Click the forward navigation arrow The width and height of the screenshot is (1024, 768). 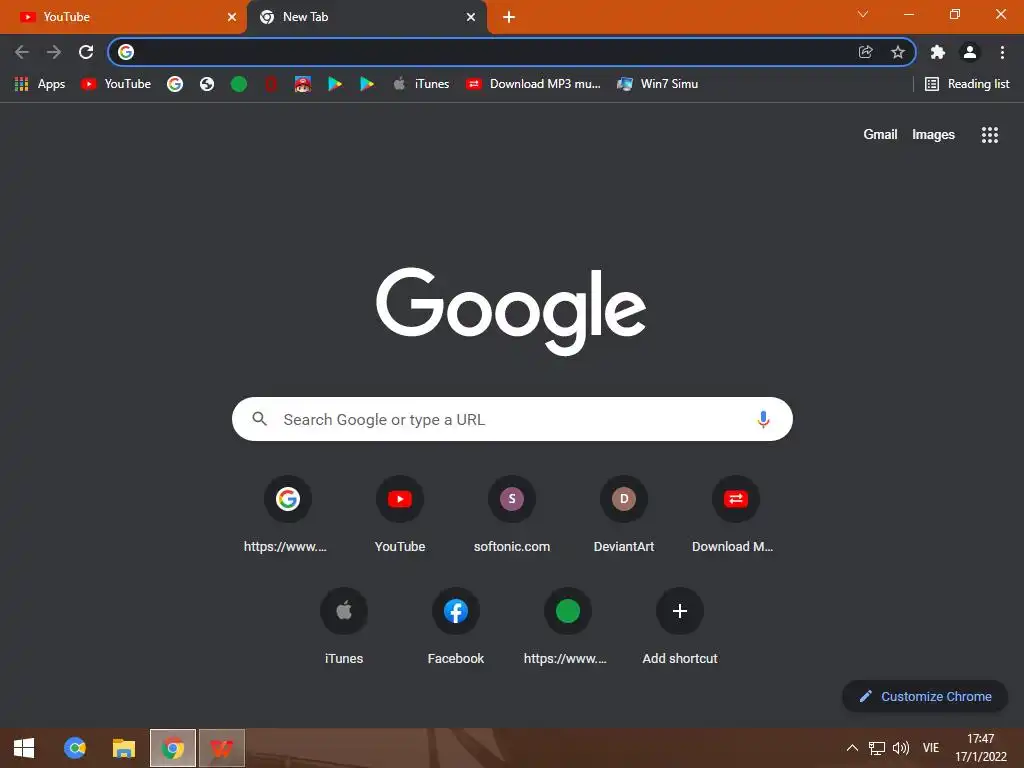click(54, 52)
